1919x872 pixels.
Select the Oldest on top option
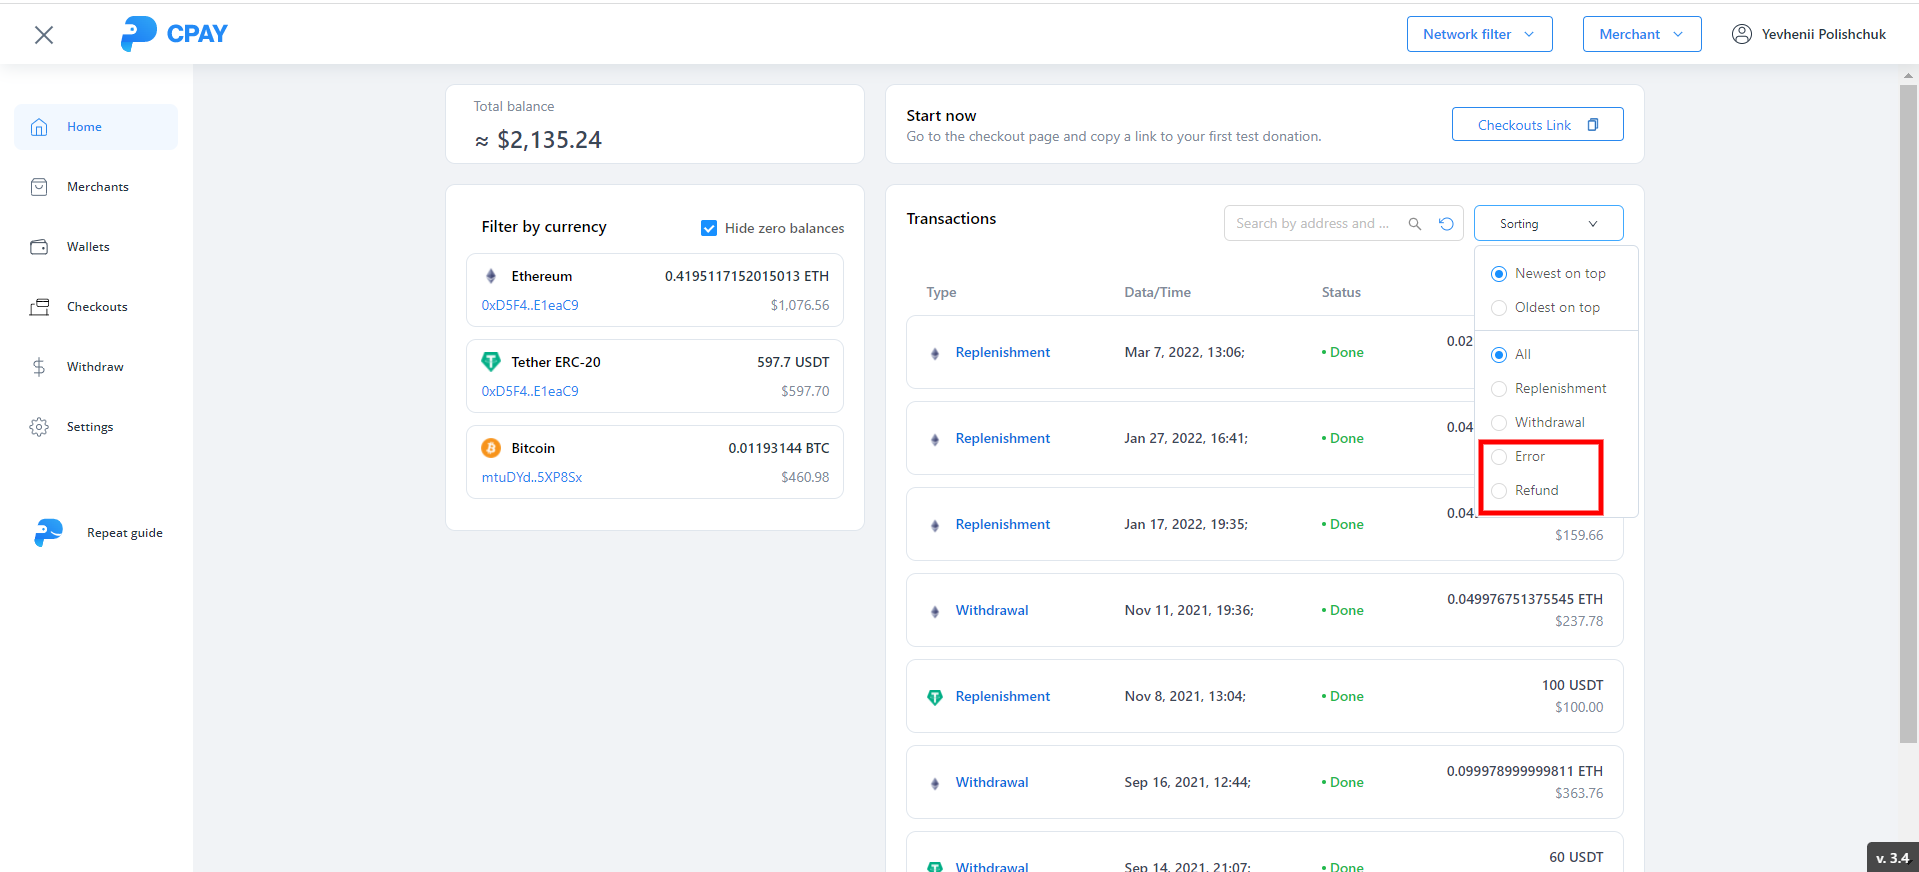pyautogui.click(x=1499, y=308)
